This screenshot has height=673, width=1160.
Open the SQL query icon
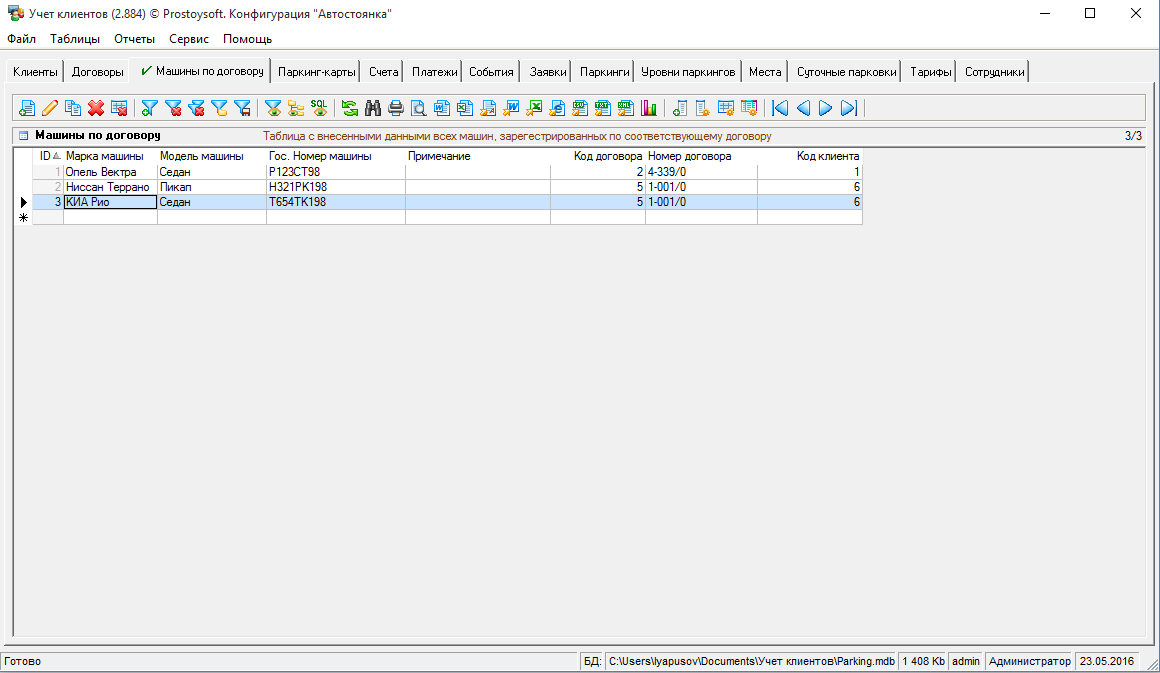click(319, 107)
